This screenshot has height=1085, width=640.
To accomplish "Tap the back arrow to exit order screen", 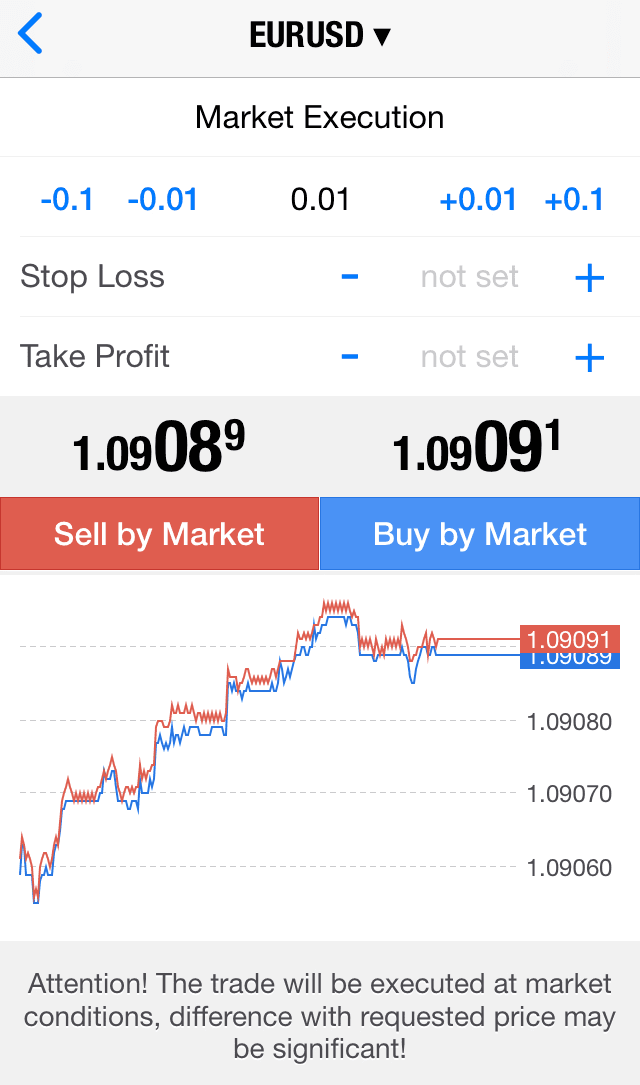I will click(x=30, y=33).
